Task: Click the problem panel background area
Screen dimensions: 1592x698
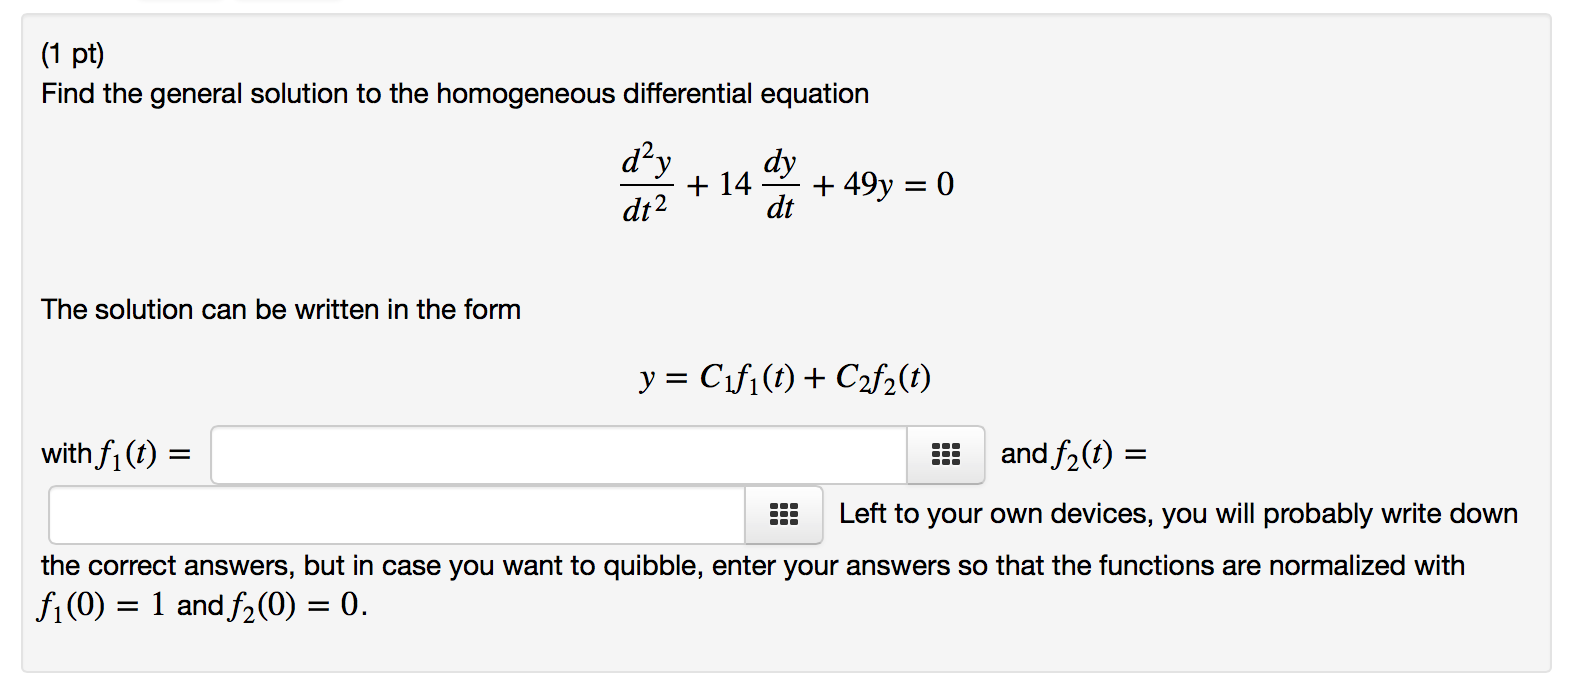Action: tap(1300, 250)
